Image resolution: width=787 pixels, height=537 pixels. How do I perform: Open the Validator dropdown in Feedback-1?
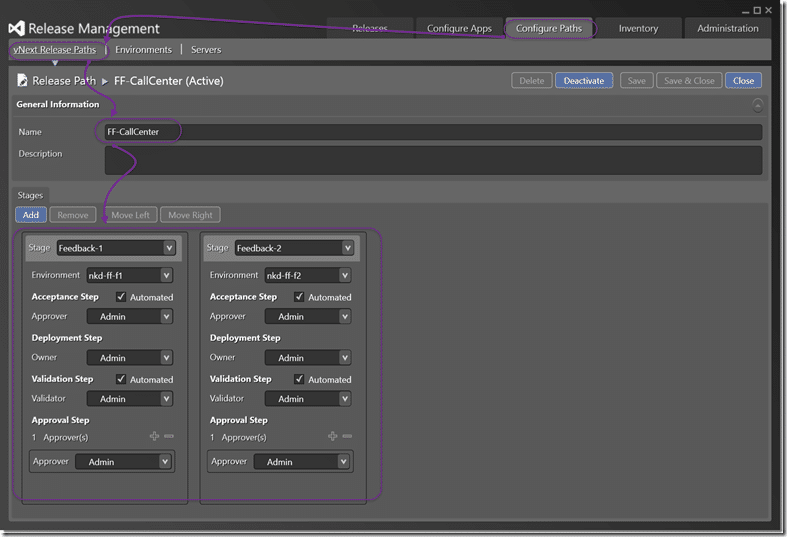[129, 398]
